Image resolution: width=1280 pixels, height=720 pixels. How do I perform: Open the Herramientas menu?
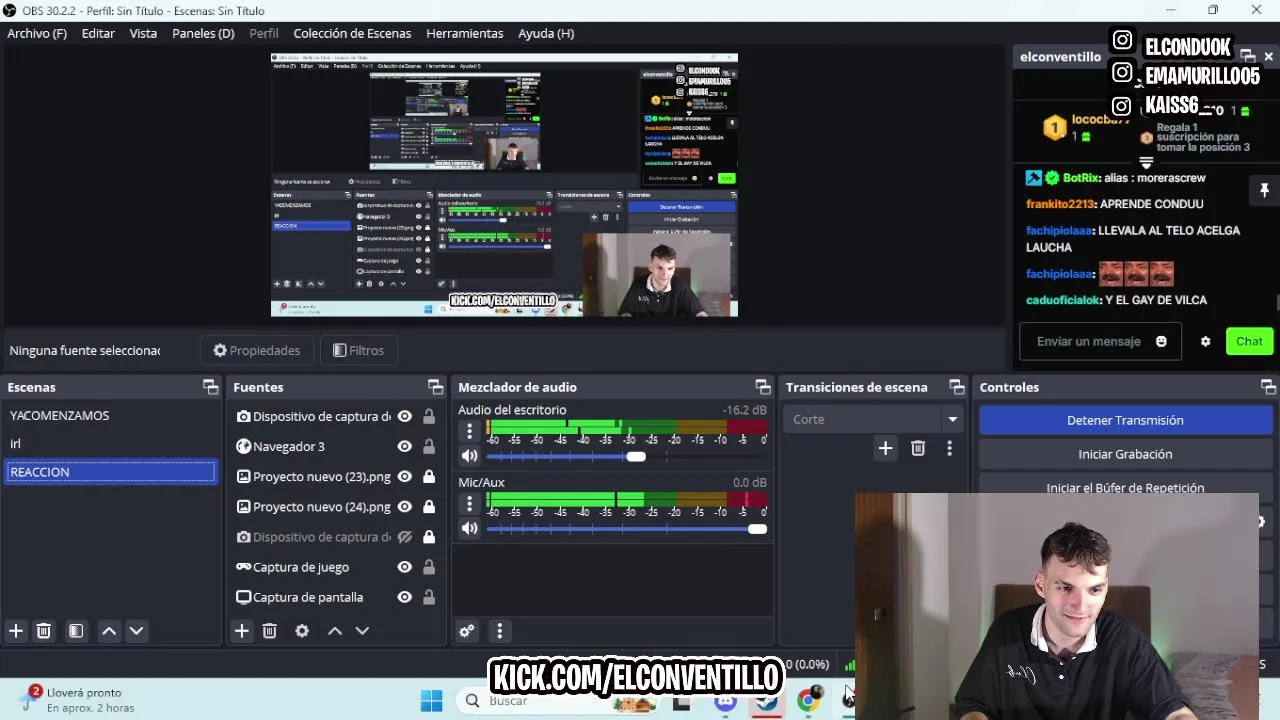point(465,33)
